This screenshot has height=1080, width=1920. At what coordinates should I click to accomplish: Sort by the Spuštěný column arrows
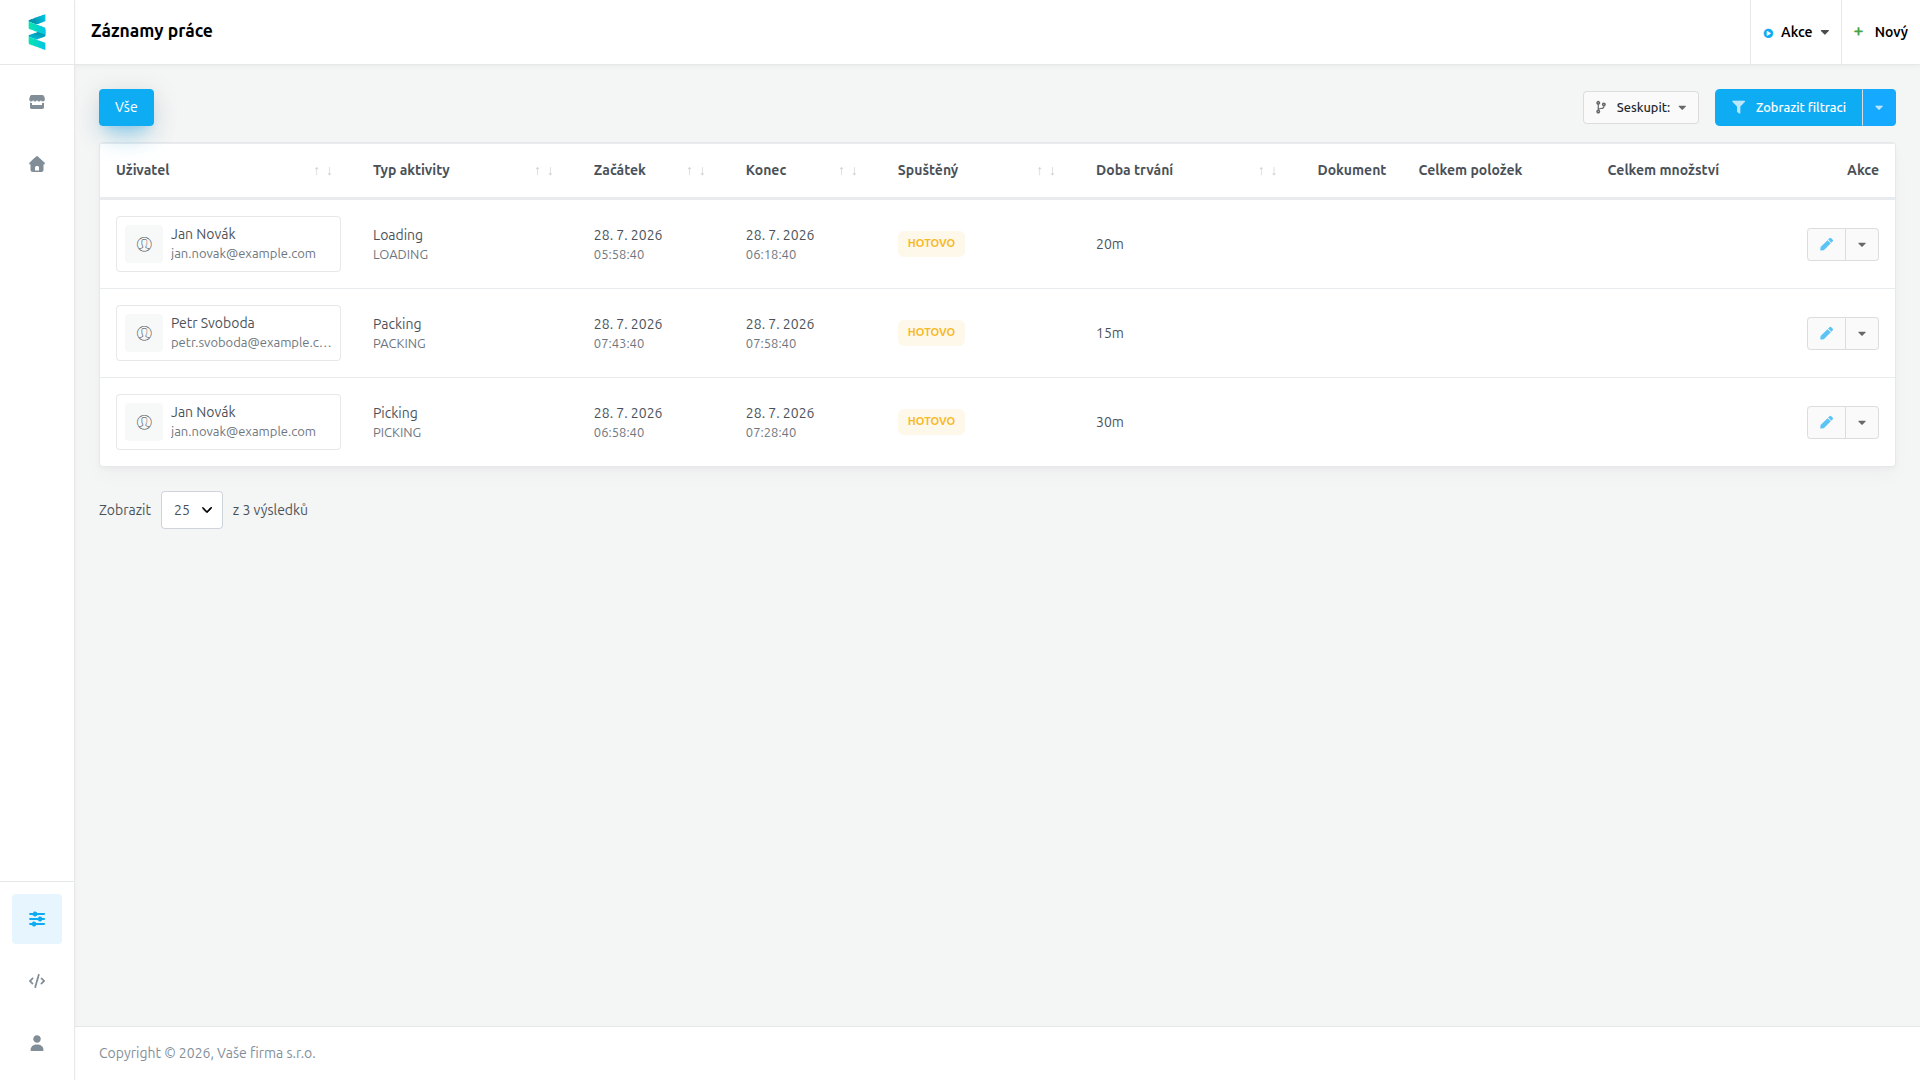coord(1046,171)
